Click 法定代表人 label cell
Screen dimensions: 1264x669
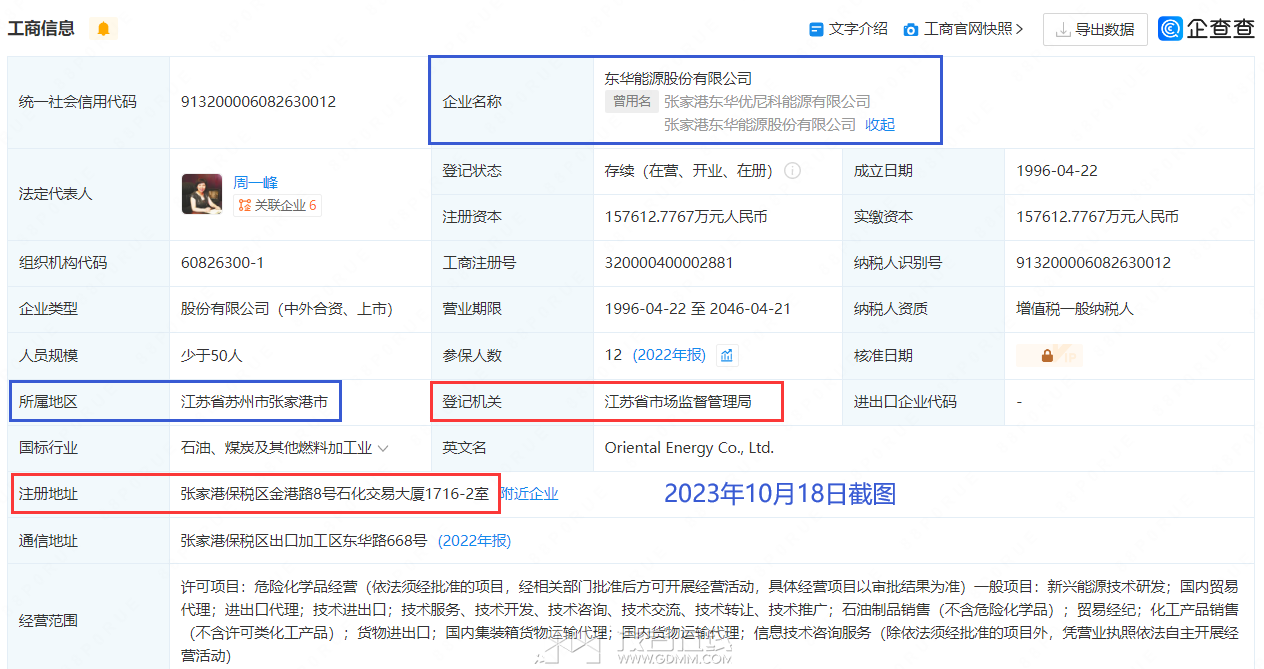coord(89,194)
